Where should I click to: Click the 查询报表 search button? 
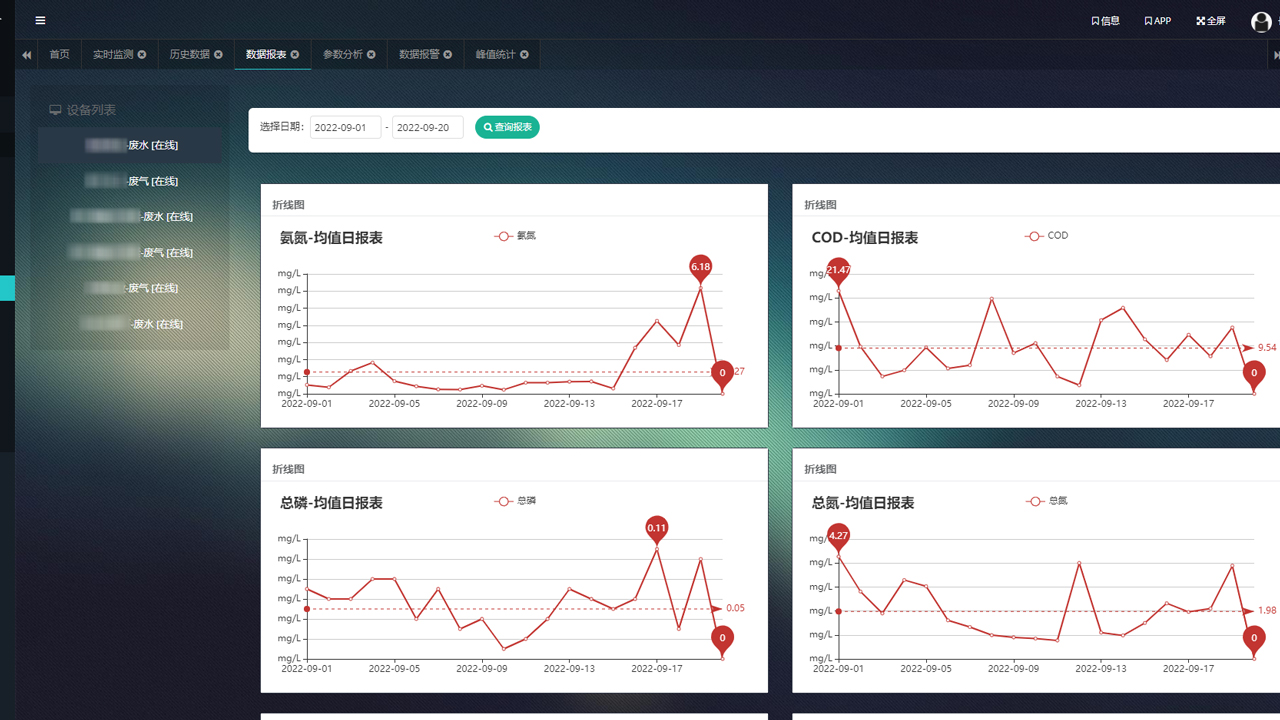pos(507,127)
